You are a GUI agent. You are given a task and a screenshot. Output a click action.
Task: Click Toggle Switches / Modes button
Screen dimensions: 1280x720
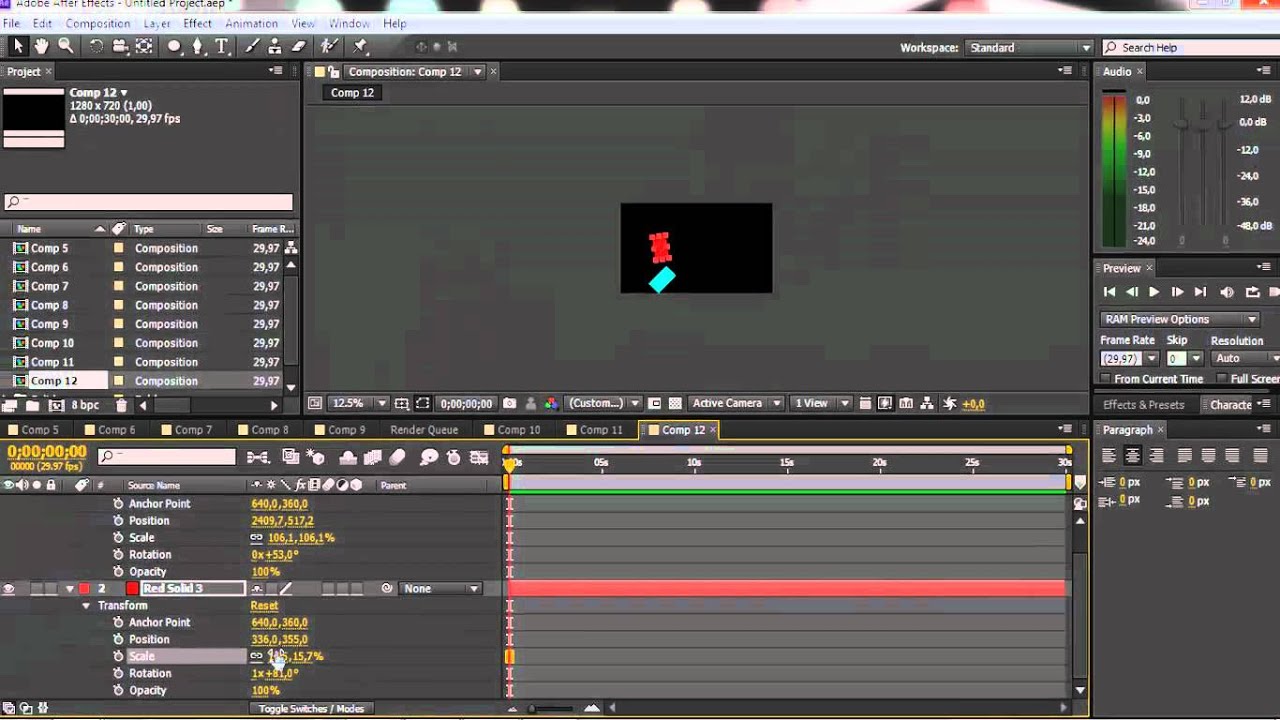click(311, 709)
